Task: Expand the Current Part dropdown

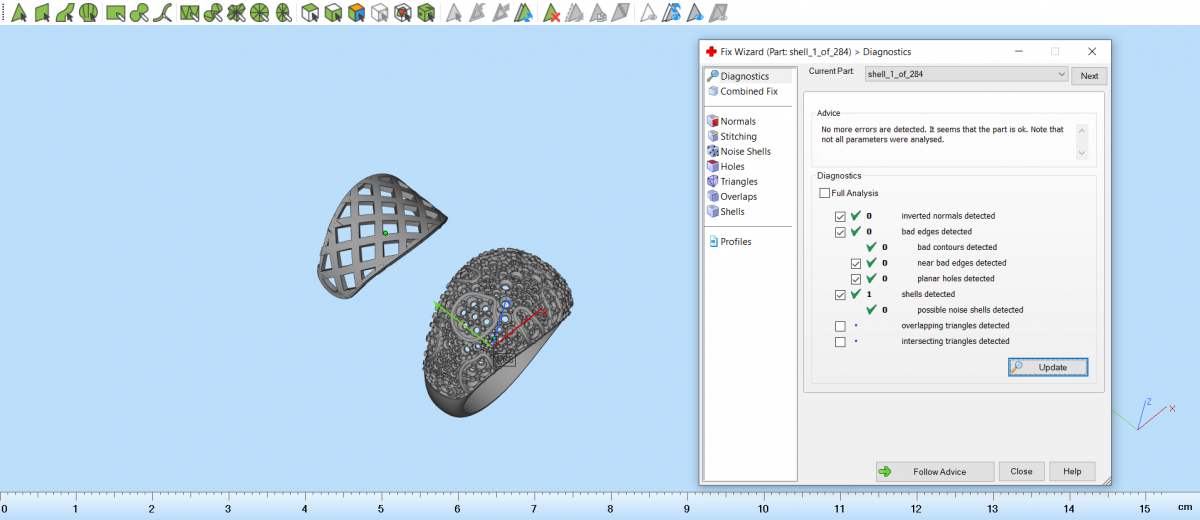Action: [x=1061, y=75]
